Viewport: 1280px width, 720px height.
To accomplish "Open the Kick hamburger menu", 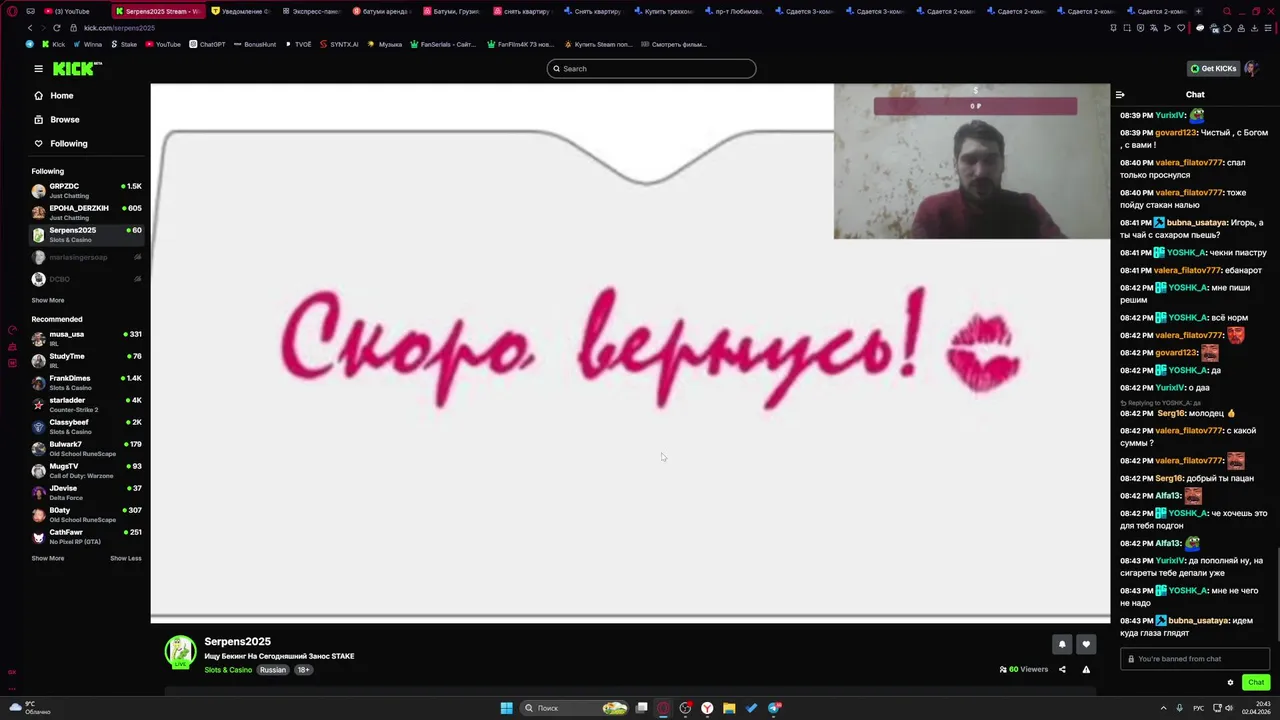I will coord(38,69).
